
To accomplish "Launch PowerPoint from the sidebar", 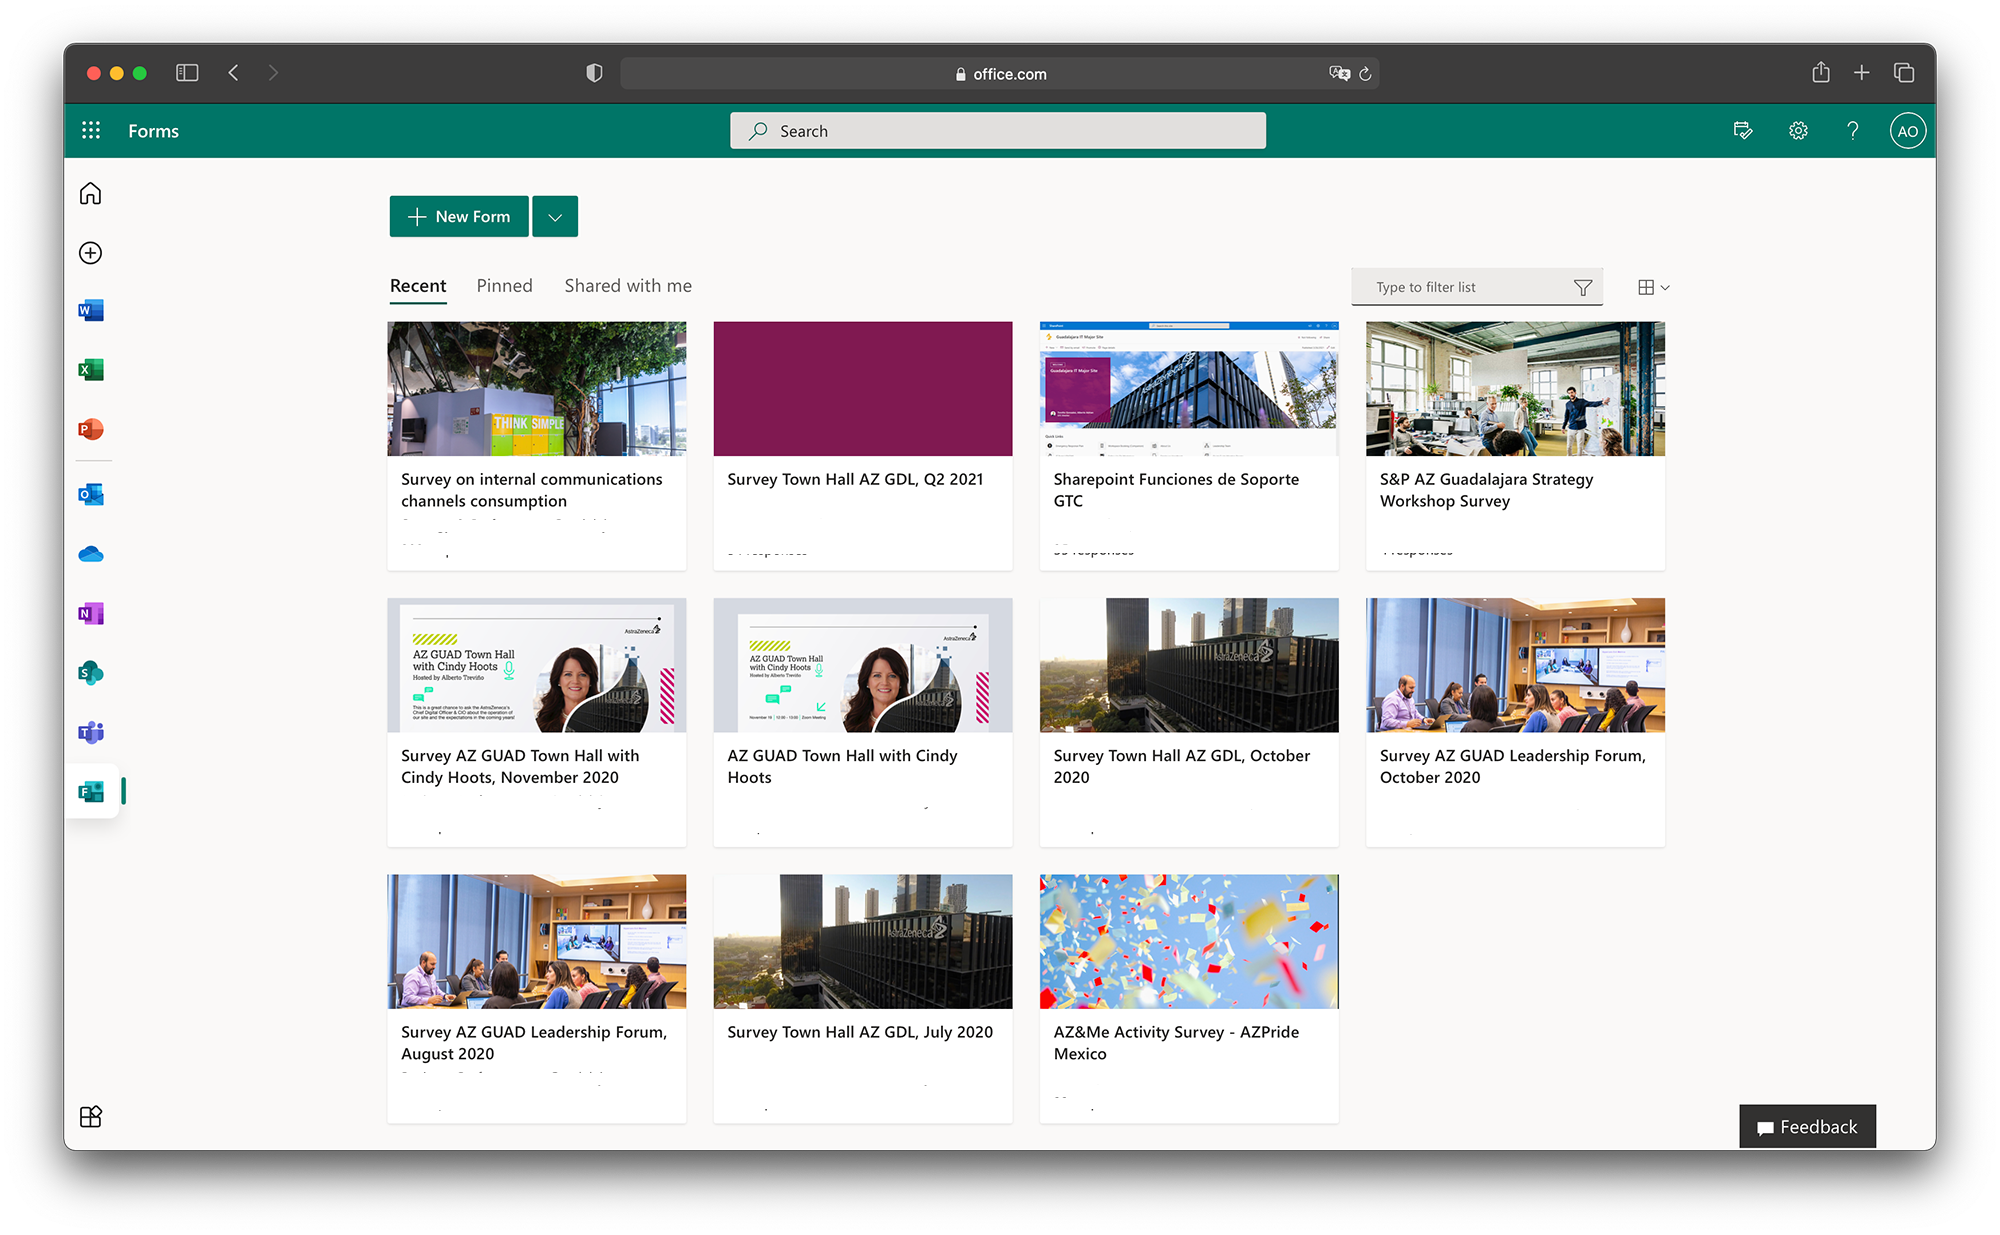I will 91,430.
